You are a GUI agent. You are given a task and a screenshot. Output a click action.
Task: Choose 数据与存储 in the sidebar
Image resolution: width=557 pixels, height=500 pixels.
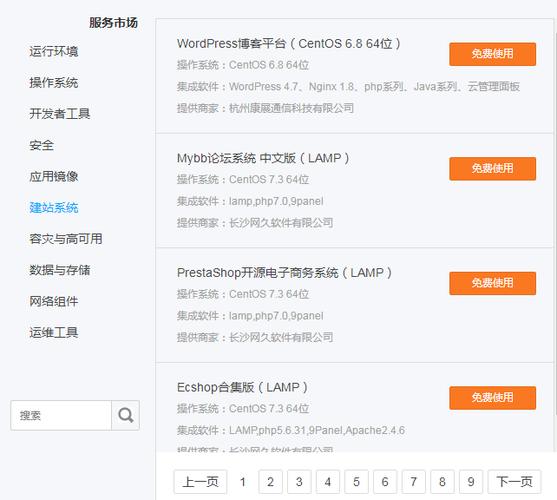60,270
